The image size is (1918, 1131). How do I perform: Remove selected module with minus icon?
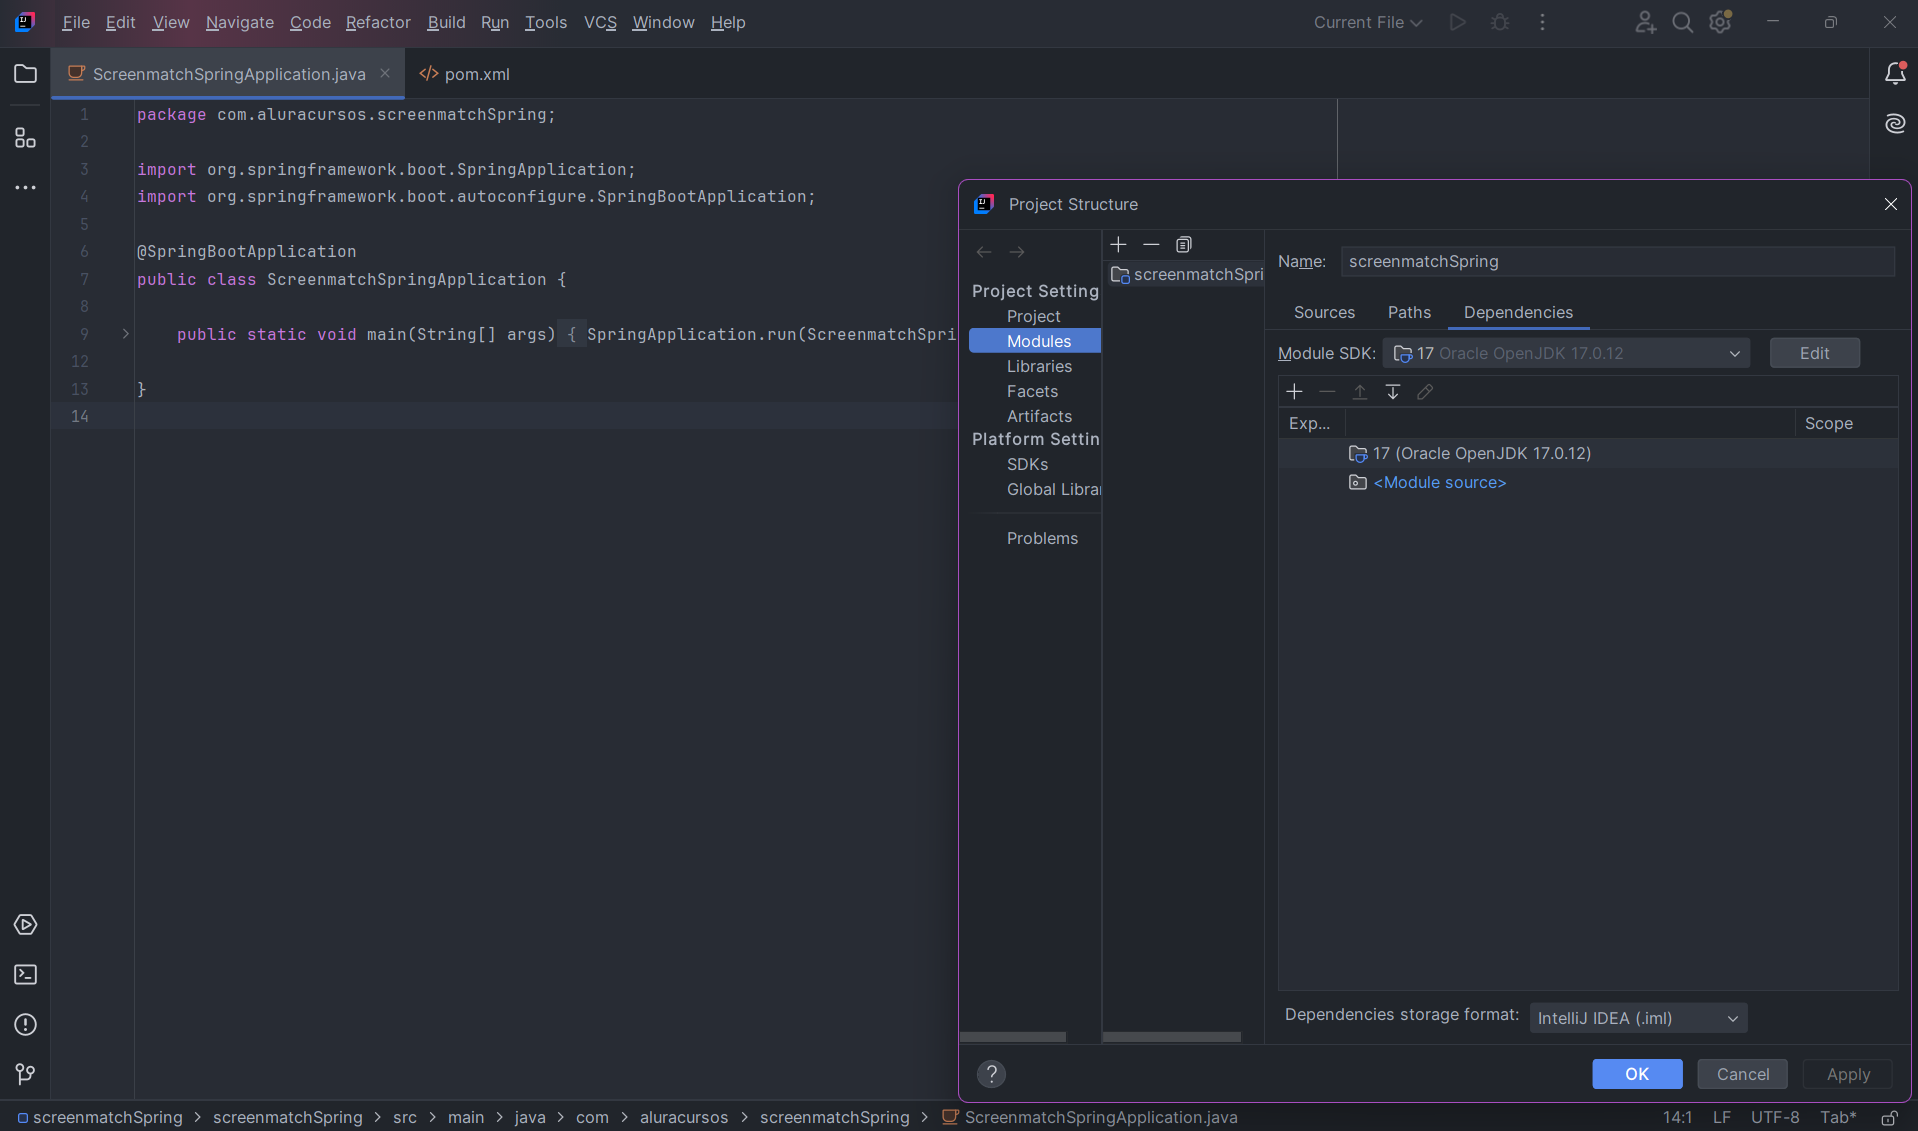[x=1151, y=244]
